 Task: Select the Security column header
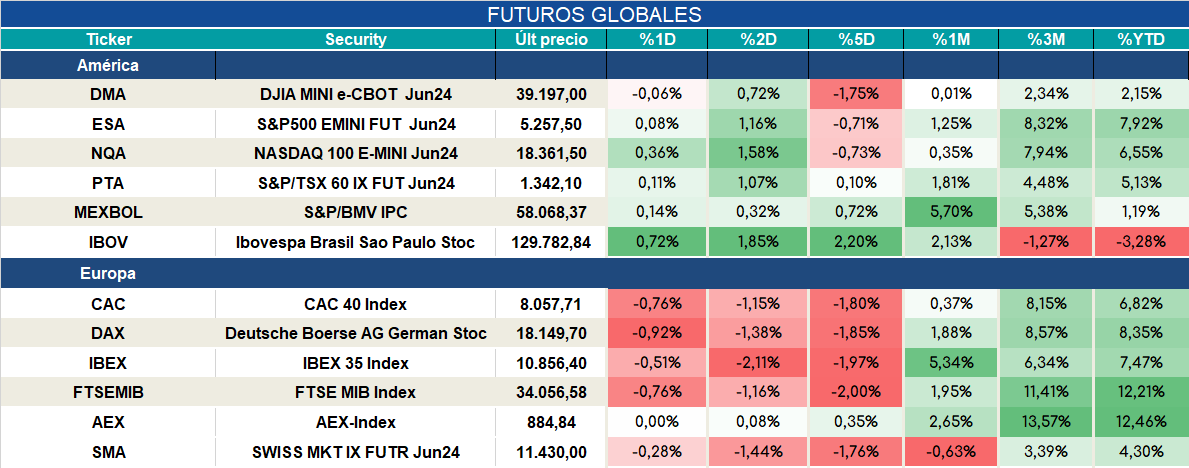coord(356,40)
